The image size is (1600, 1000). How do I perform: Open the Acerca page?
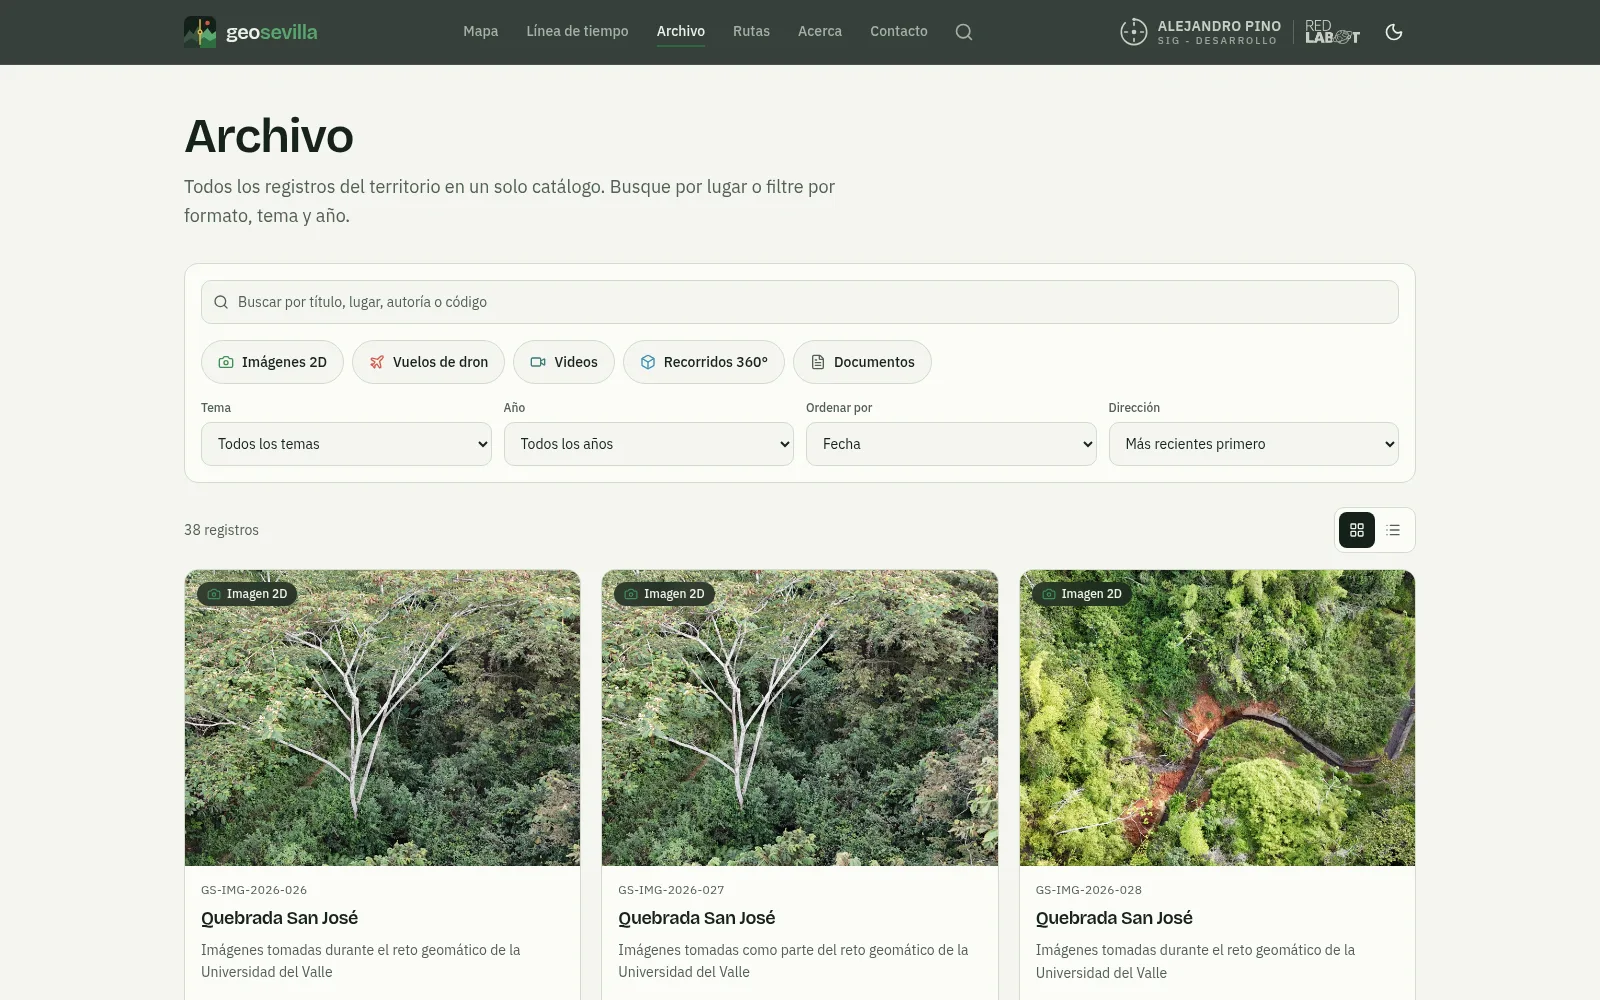click(820, 31)
